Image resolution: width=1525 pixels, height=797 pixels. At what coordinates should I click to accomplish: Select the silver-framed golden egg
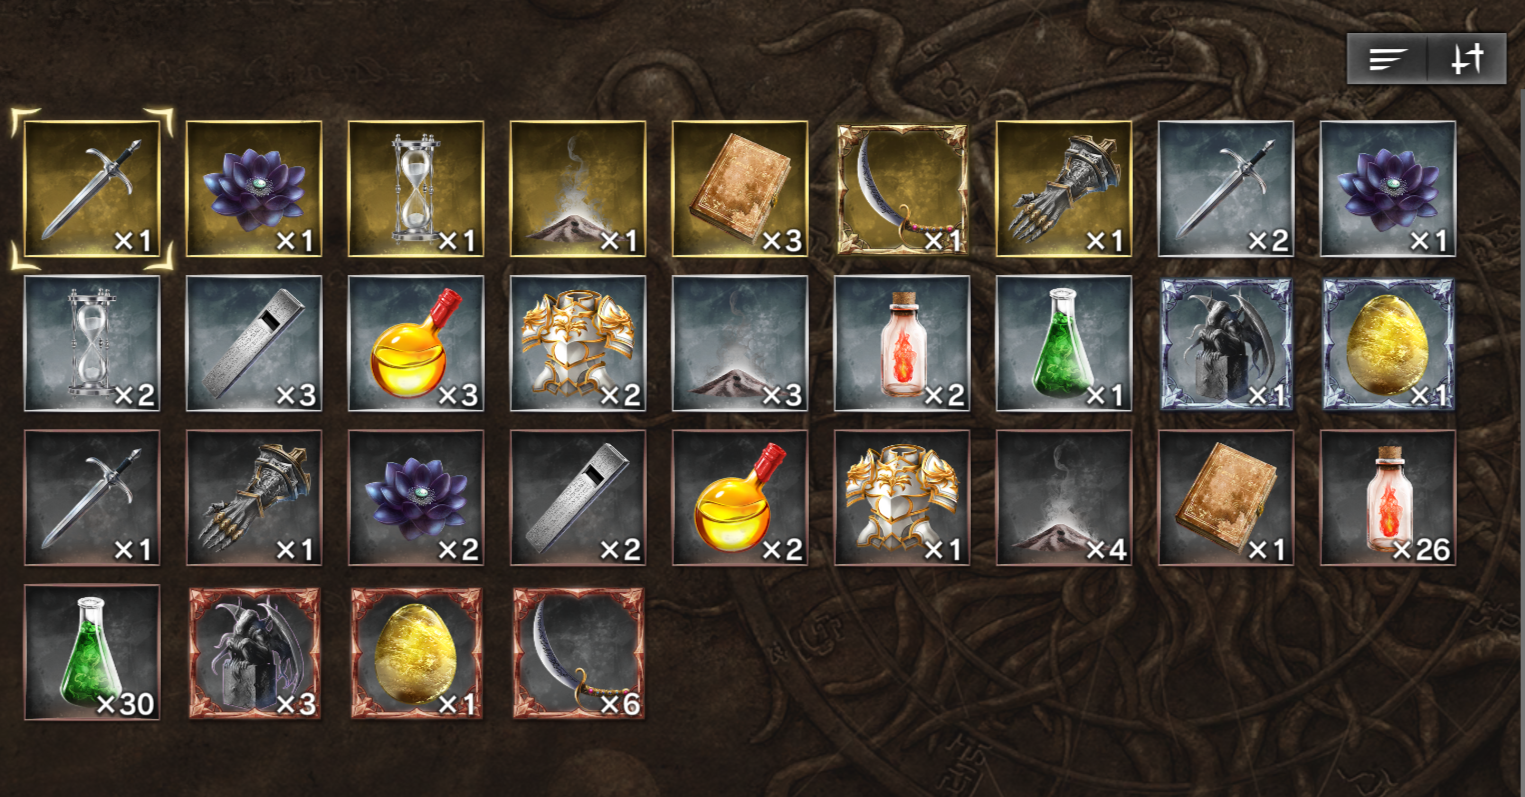pyautogui.click(x=1388, y=343)
